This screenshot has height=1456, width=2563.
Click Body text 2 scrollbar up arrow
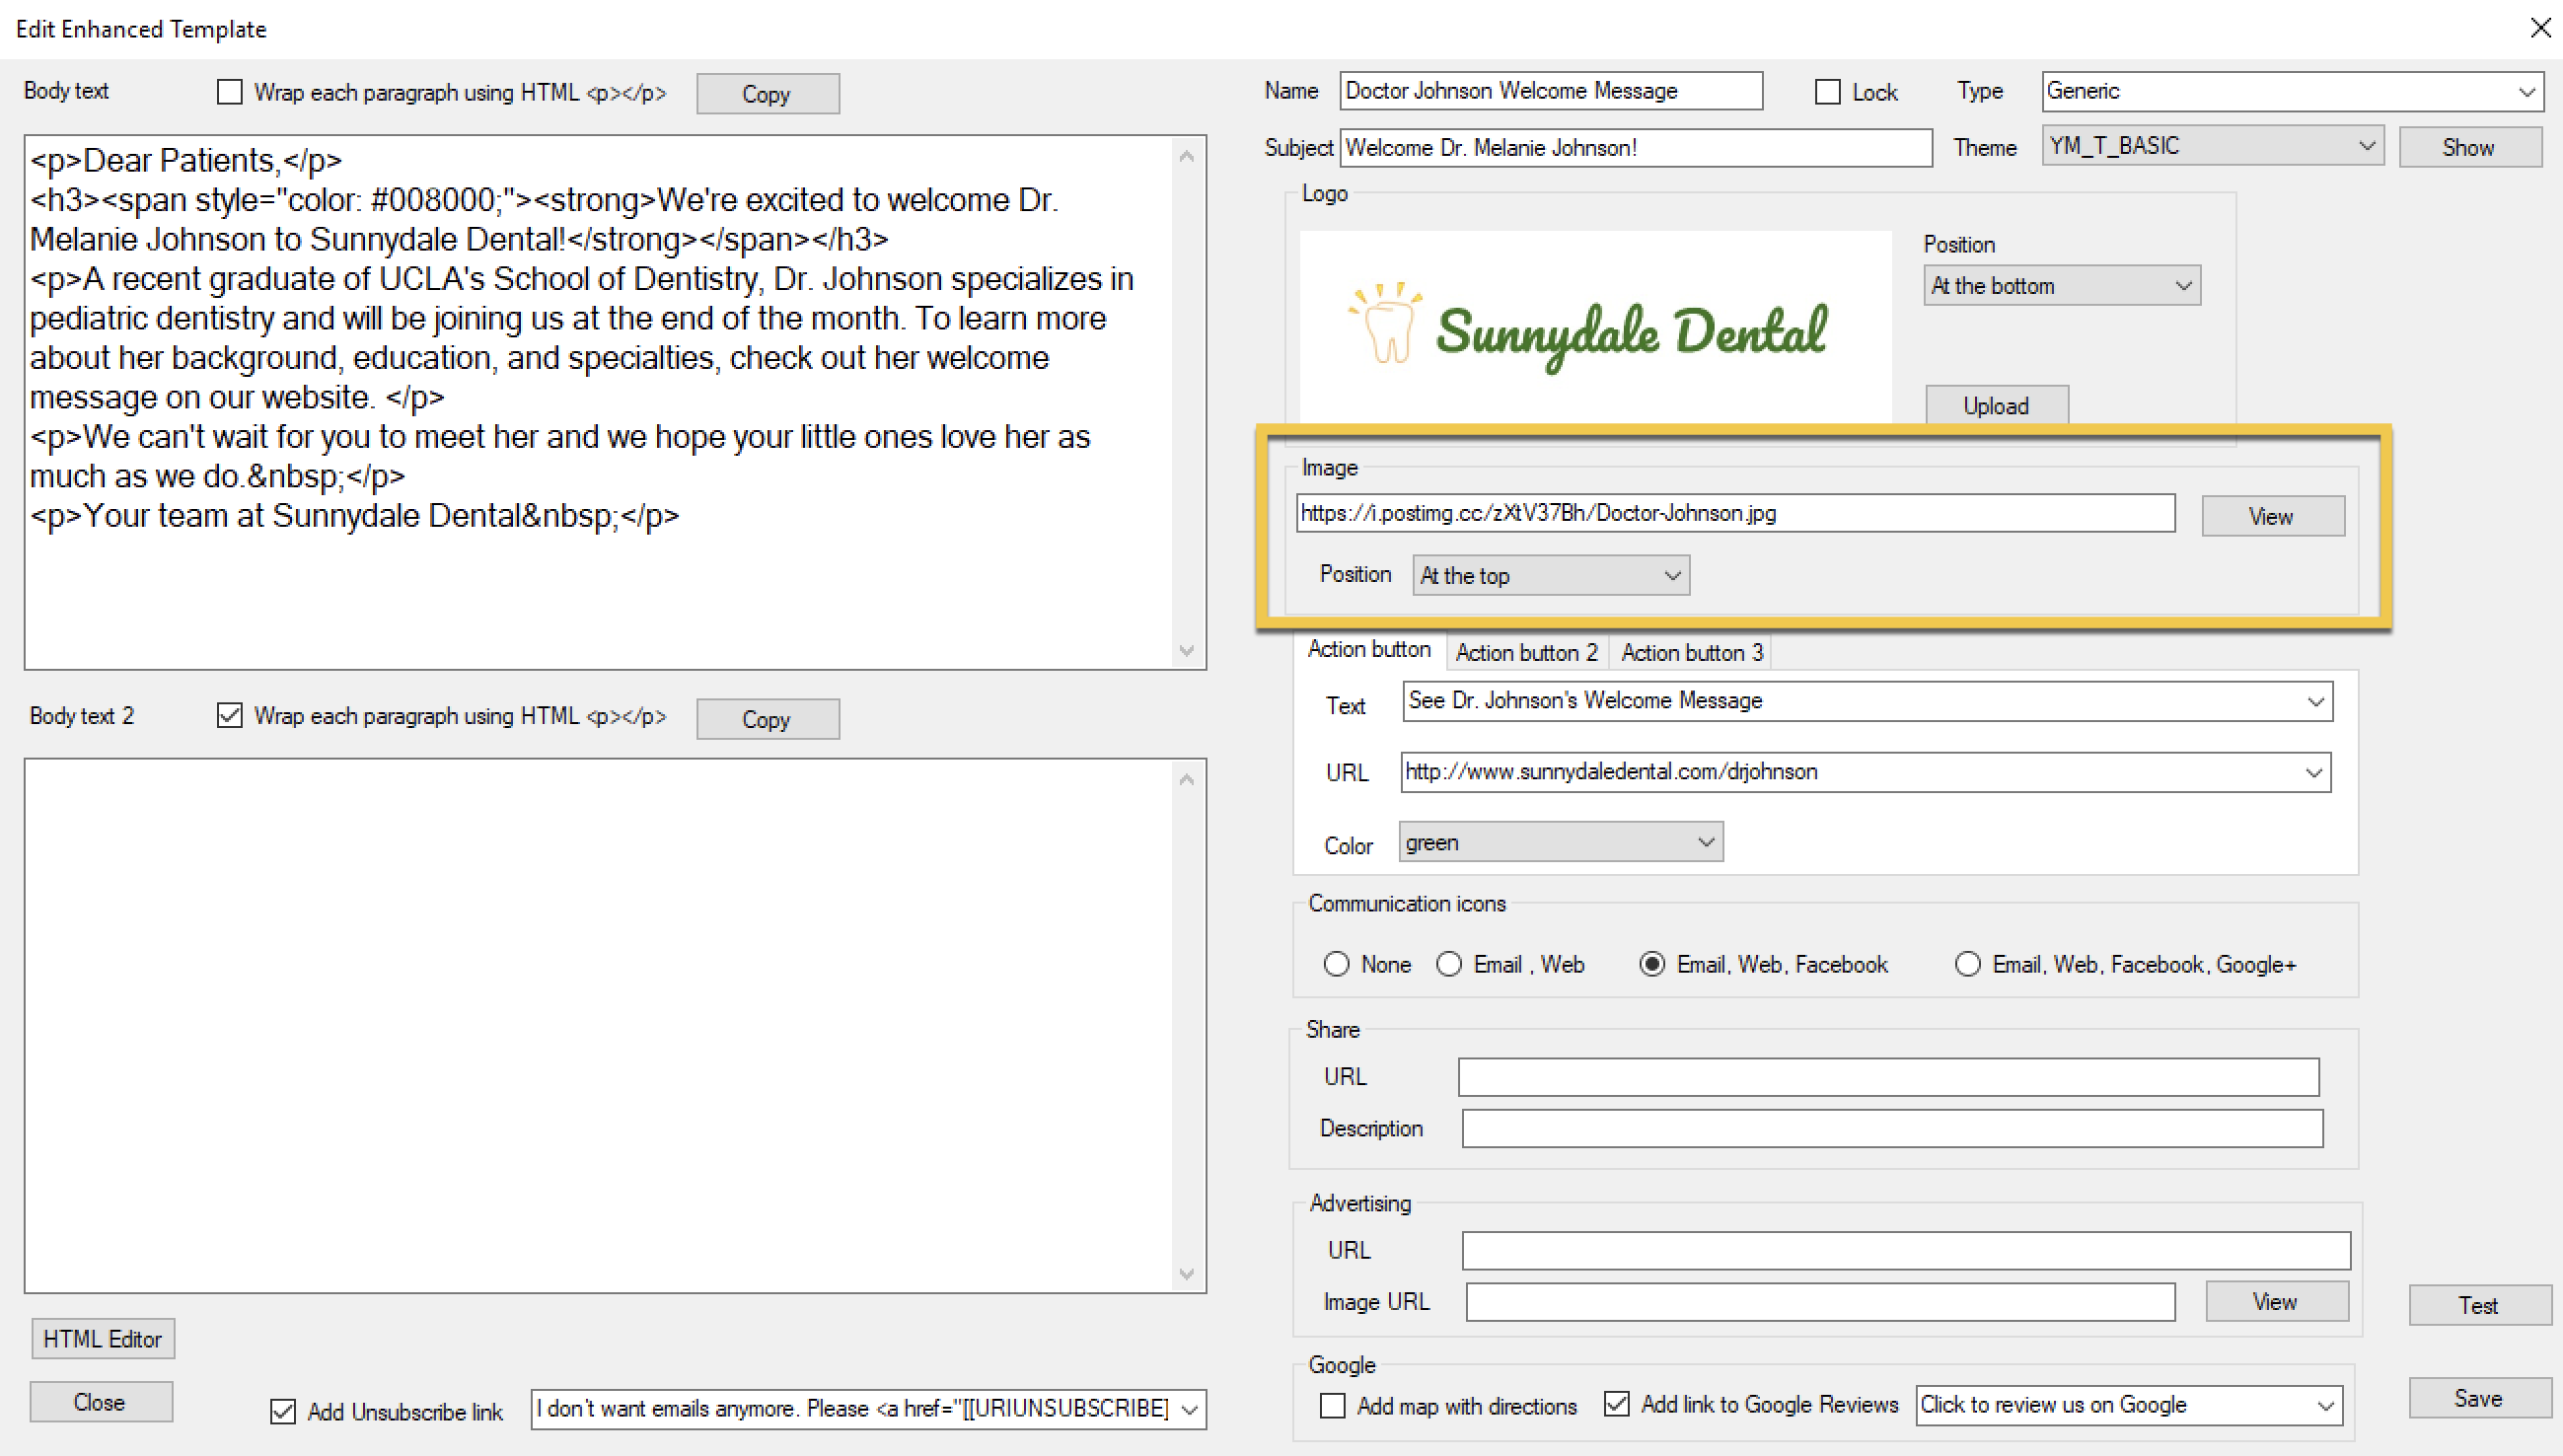(x=1186, y=779)
